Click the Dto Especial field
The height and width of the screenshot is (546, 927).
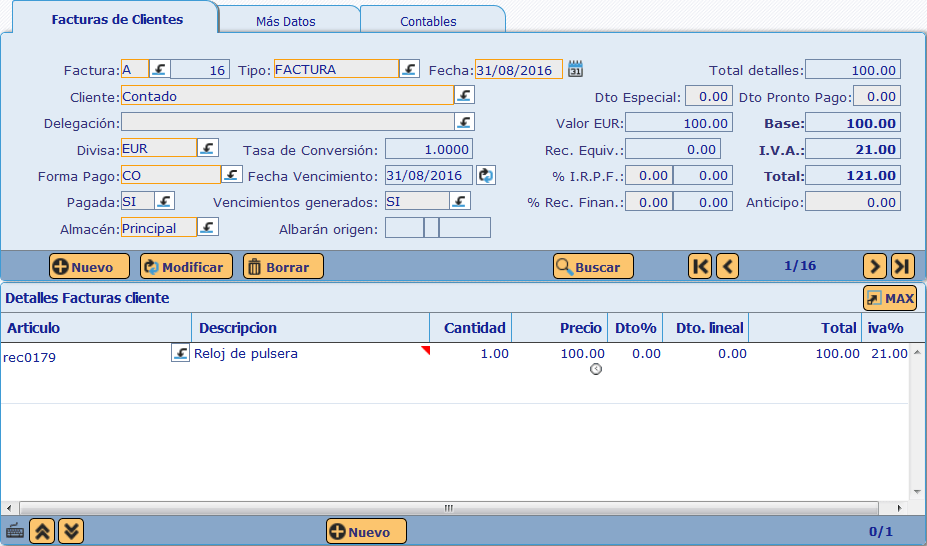click(x=709, y=96)
